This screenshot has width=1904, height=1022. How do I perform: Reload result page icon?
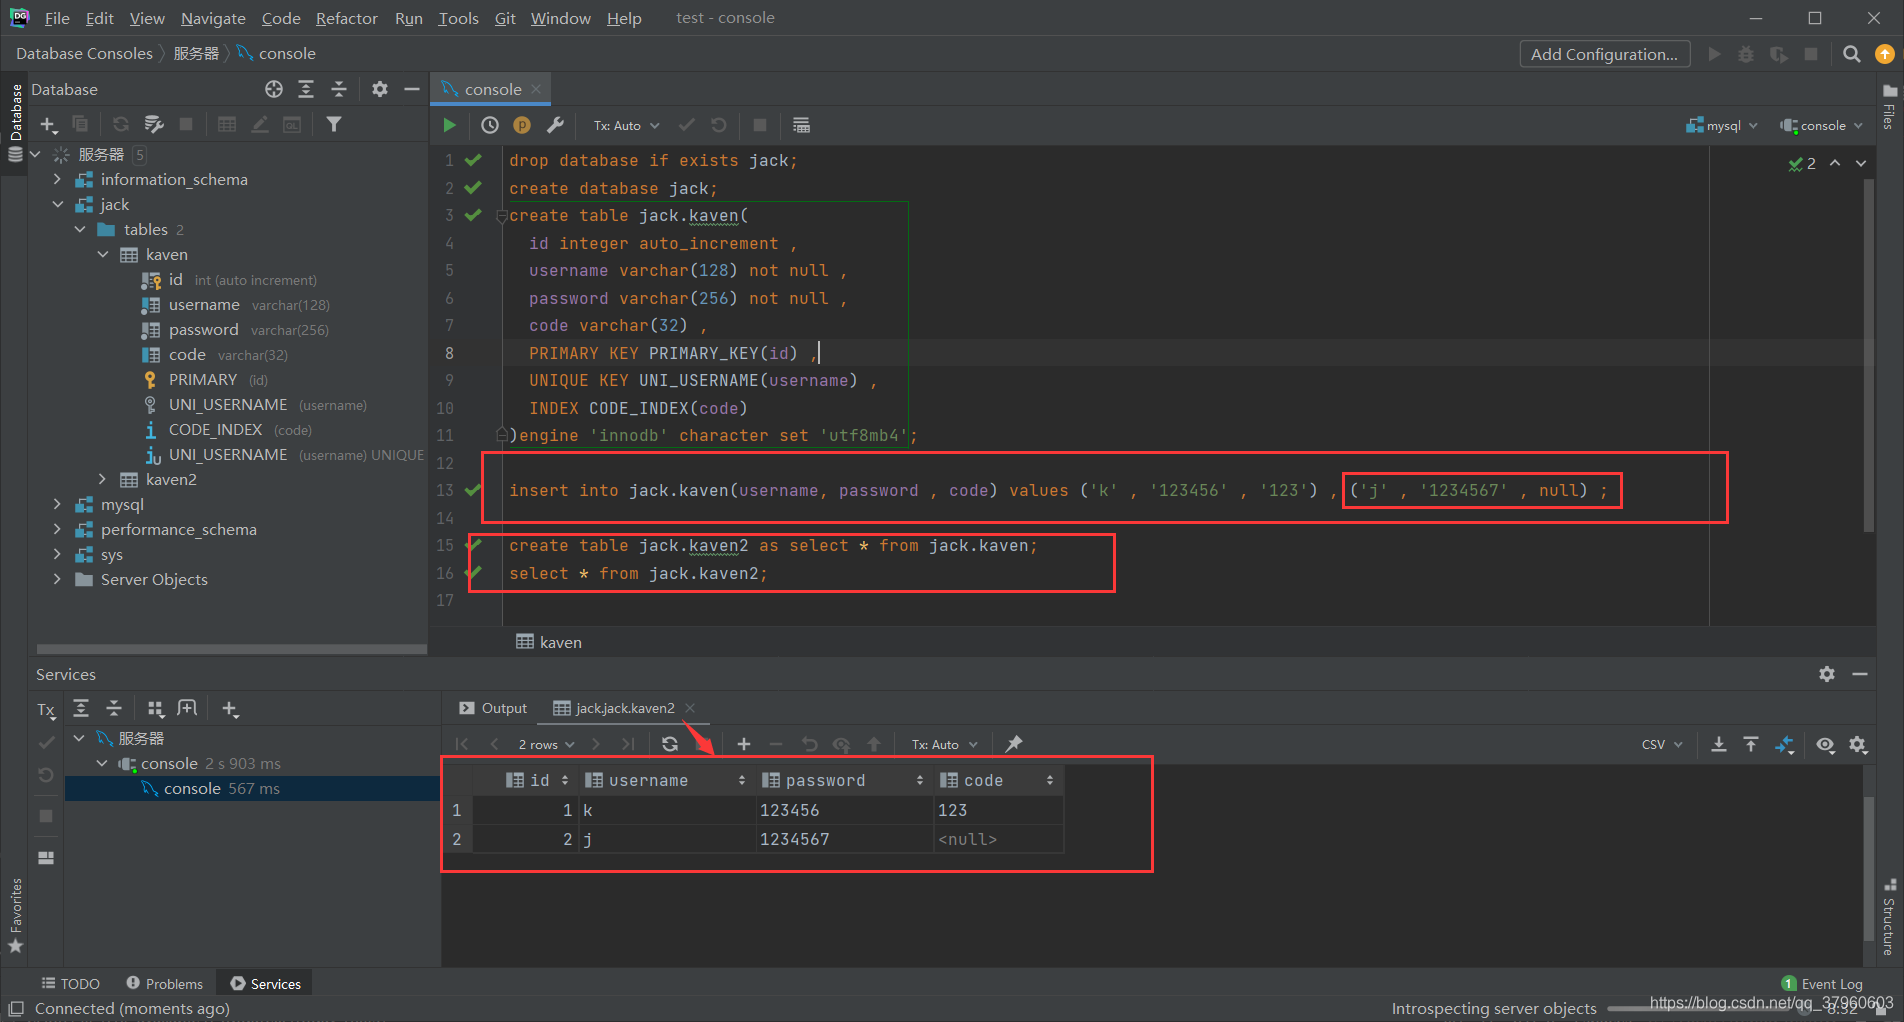coord(670,744)
